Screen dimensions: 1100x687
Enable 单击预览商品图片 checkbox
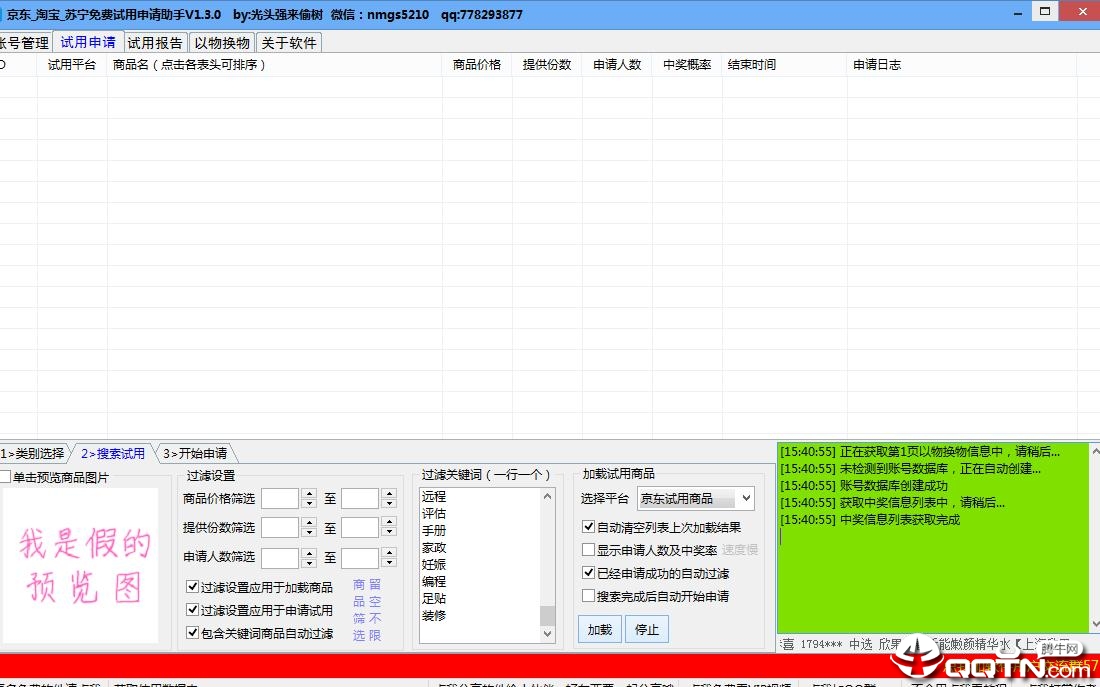6,478
